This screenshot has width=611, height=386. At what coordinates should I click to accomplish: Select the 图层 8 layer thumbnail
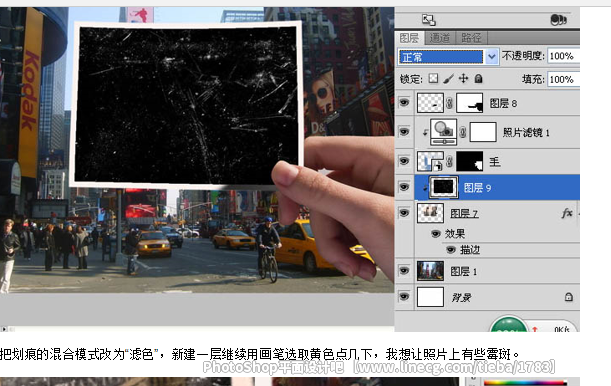point(430,103)
